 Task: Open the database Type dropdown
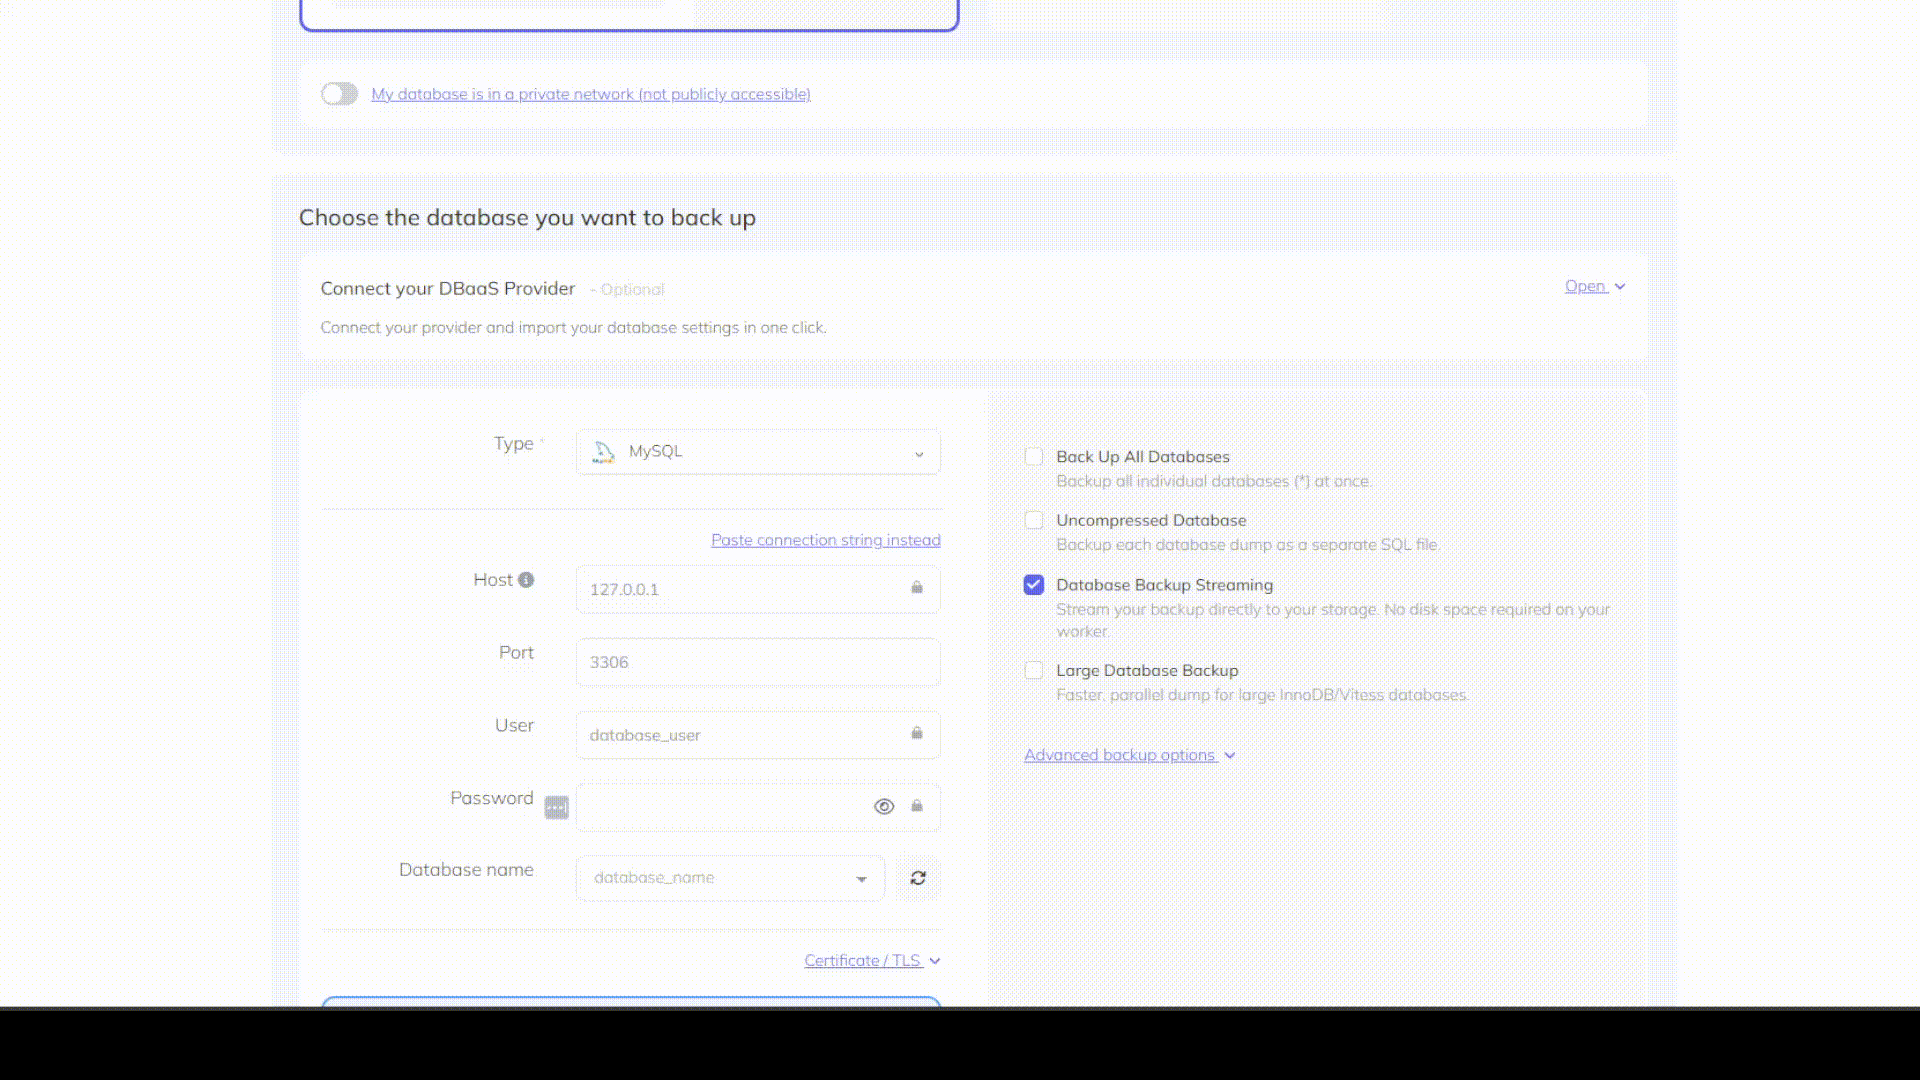point(758,452)
